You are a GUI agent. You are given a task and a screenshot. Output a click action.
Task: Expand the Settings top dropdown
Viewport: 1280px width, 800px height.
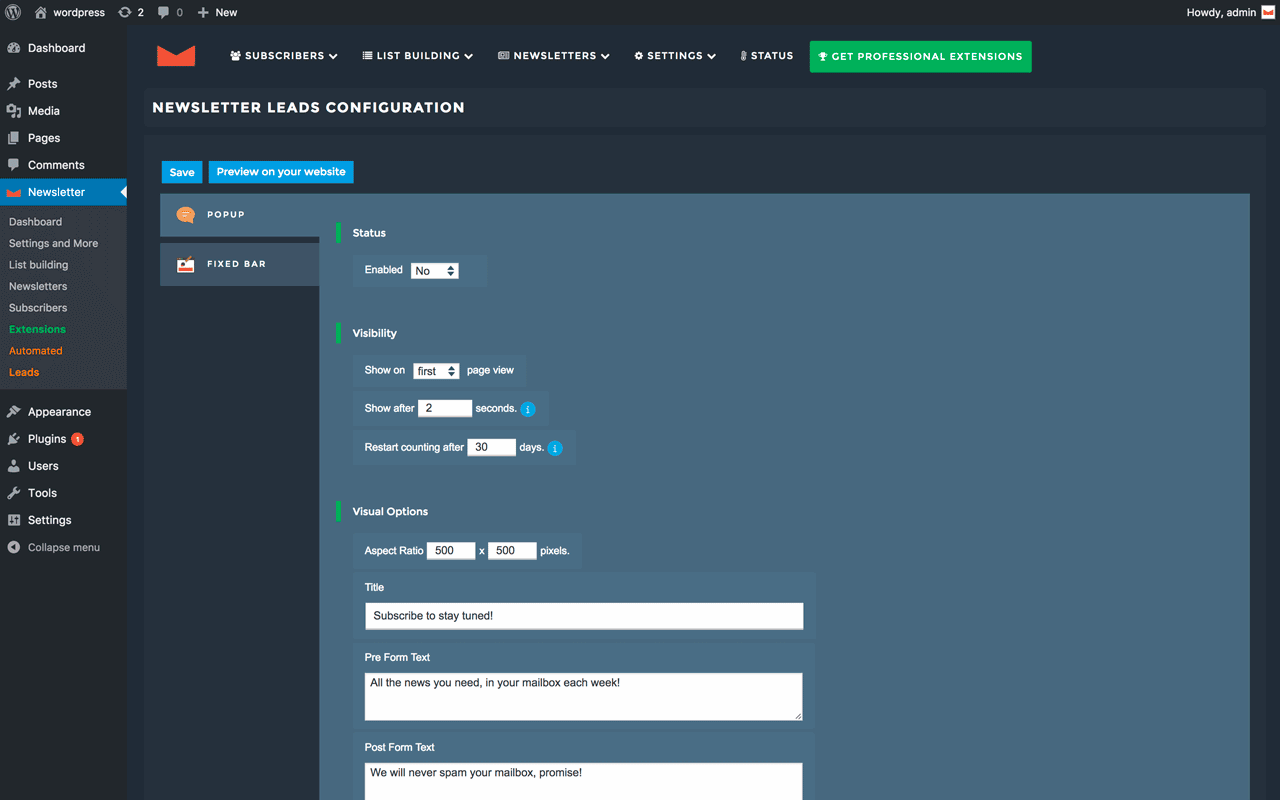pos(675,56)
